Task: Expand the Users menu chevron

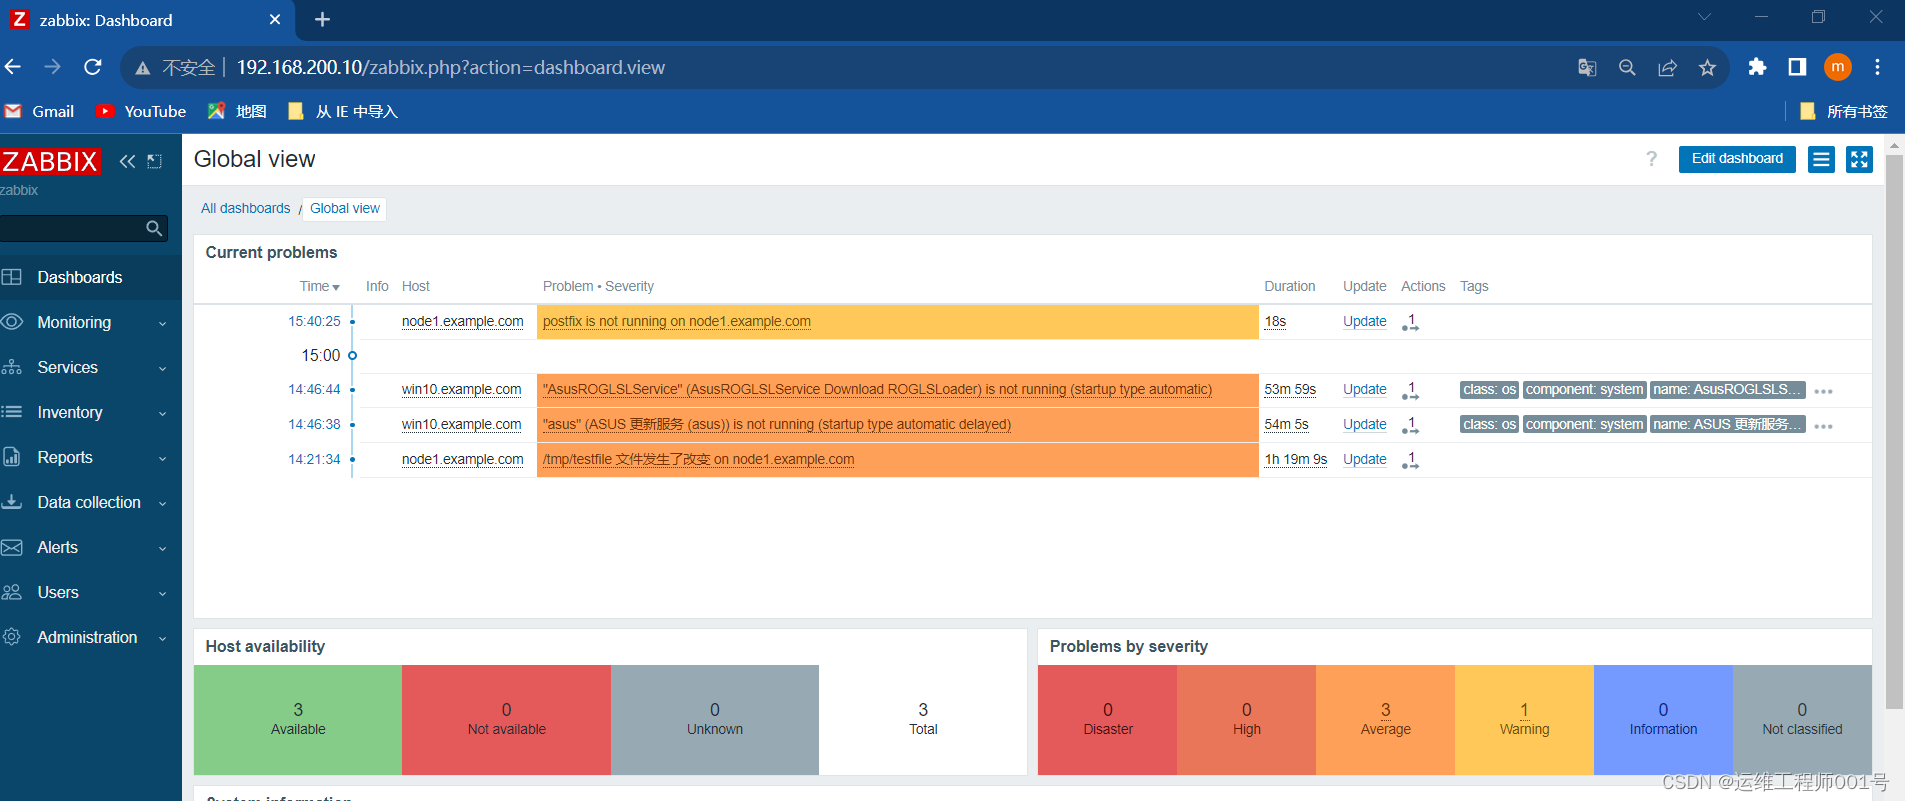Action: 162,594
